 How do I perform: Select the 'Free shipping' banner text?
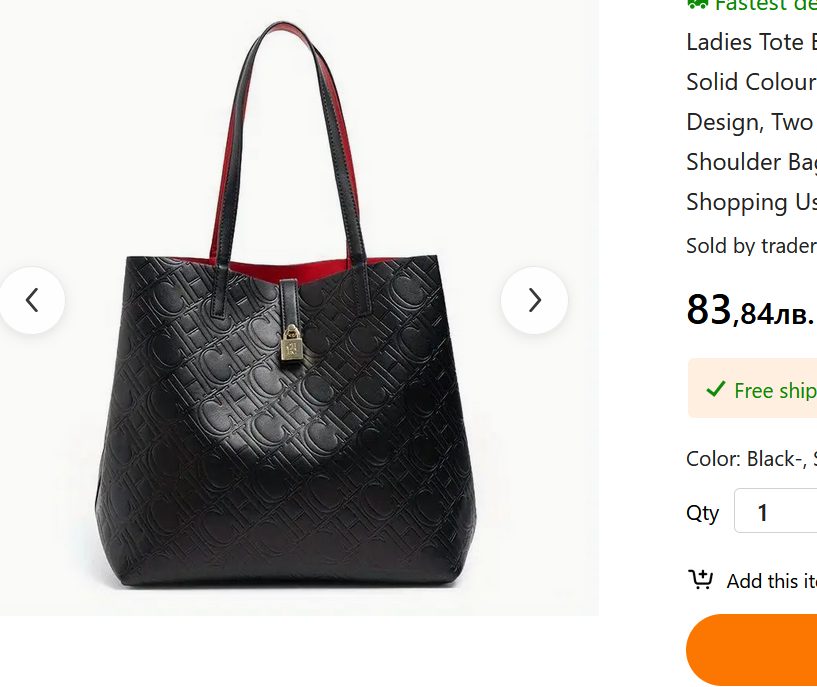pyautogui.click(x=775, y=390)
